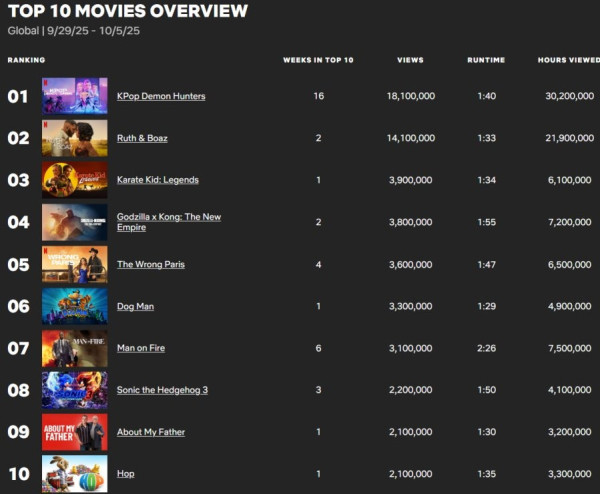Screen dimensions: 600x494
Task: Click the Godzilla x Kong poster thumbnail
Action: point(75,222)
